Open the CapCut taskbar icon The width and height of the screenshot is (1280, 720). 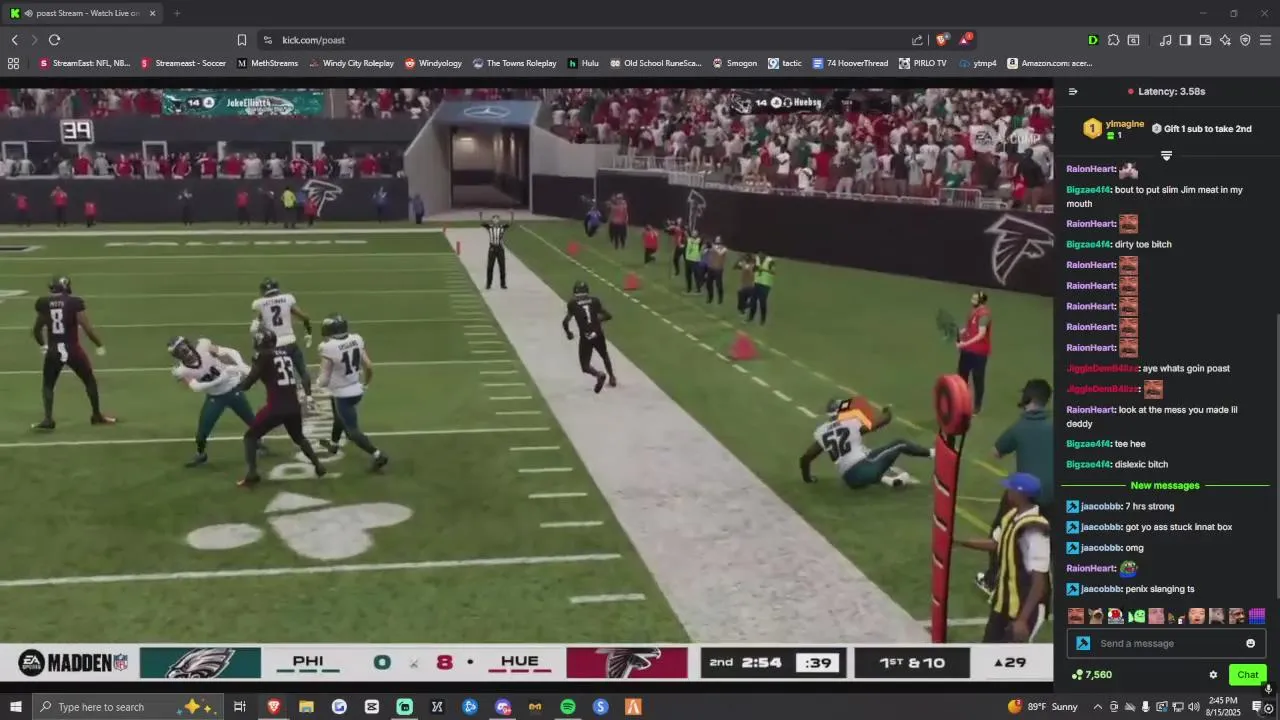click(x=372, y=707)
